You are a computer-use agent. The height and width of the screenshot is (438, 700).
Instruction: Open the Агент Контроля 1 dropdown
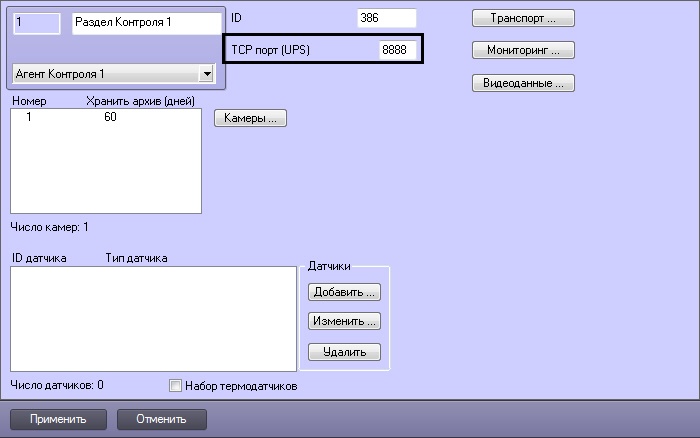tap(207, 73)
